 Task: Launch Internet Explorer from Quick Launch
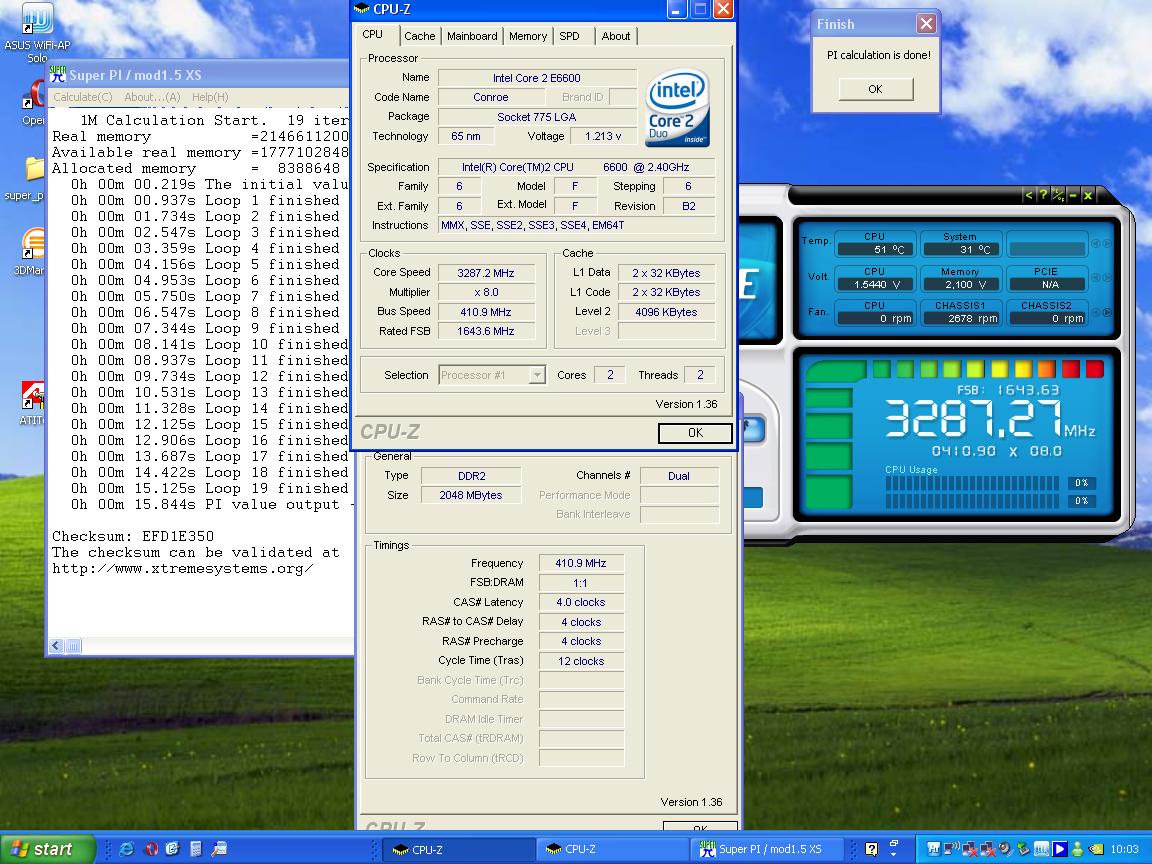tap(126, 849)
